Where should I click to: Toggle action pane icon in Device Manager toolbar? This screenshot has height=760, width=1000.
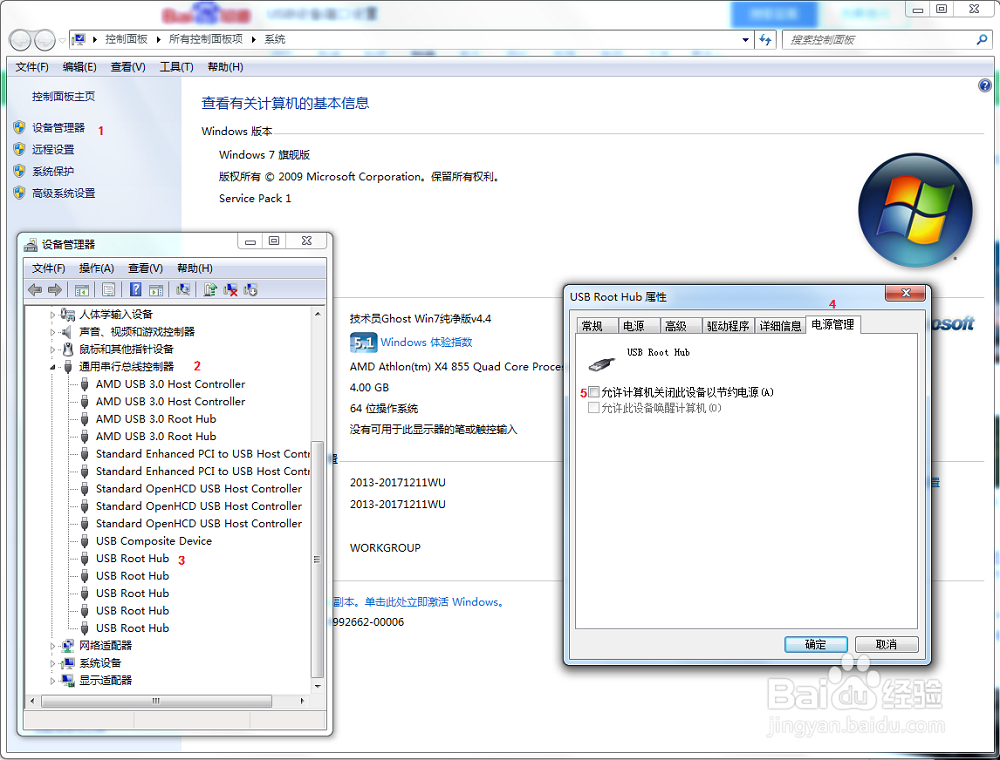click(x=156, y=290)
